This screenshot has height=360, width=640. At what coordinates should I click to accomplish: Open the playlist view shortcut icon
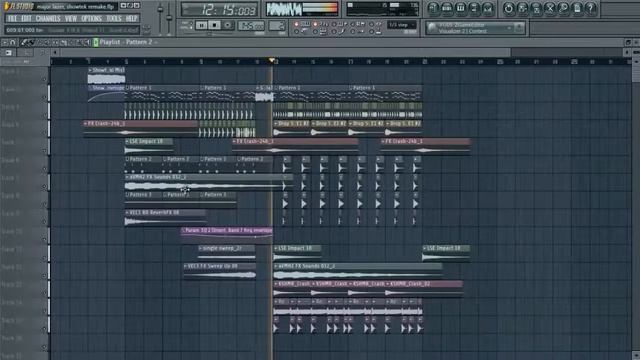point(433,8)
